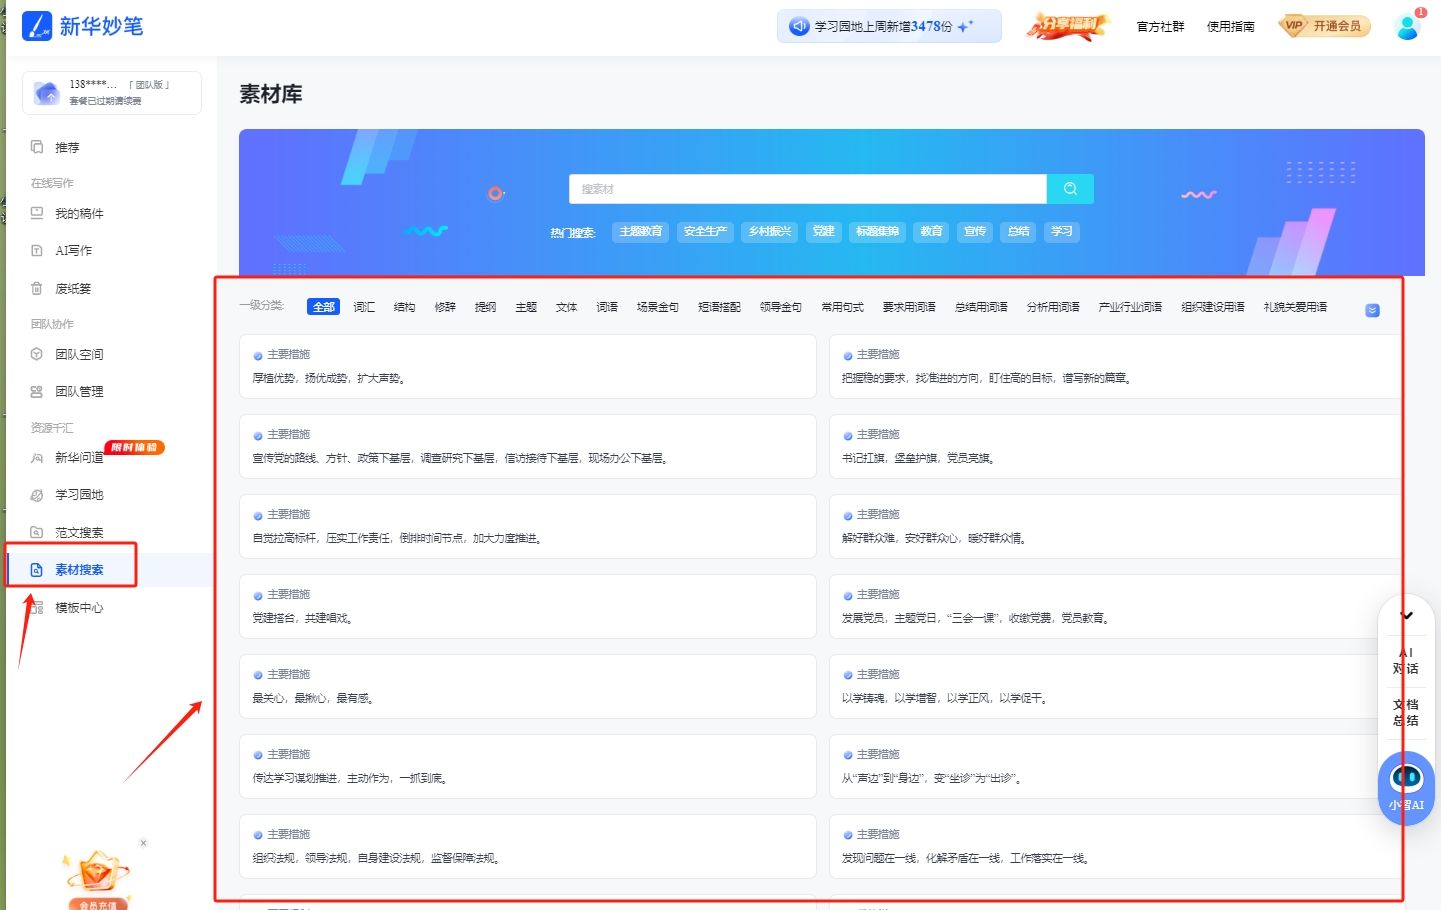Click the 学习园地 sidebar icon
Viewport: 1441px width, 910px height.
pos(37,494)
